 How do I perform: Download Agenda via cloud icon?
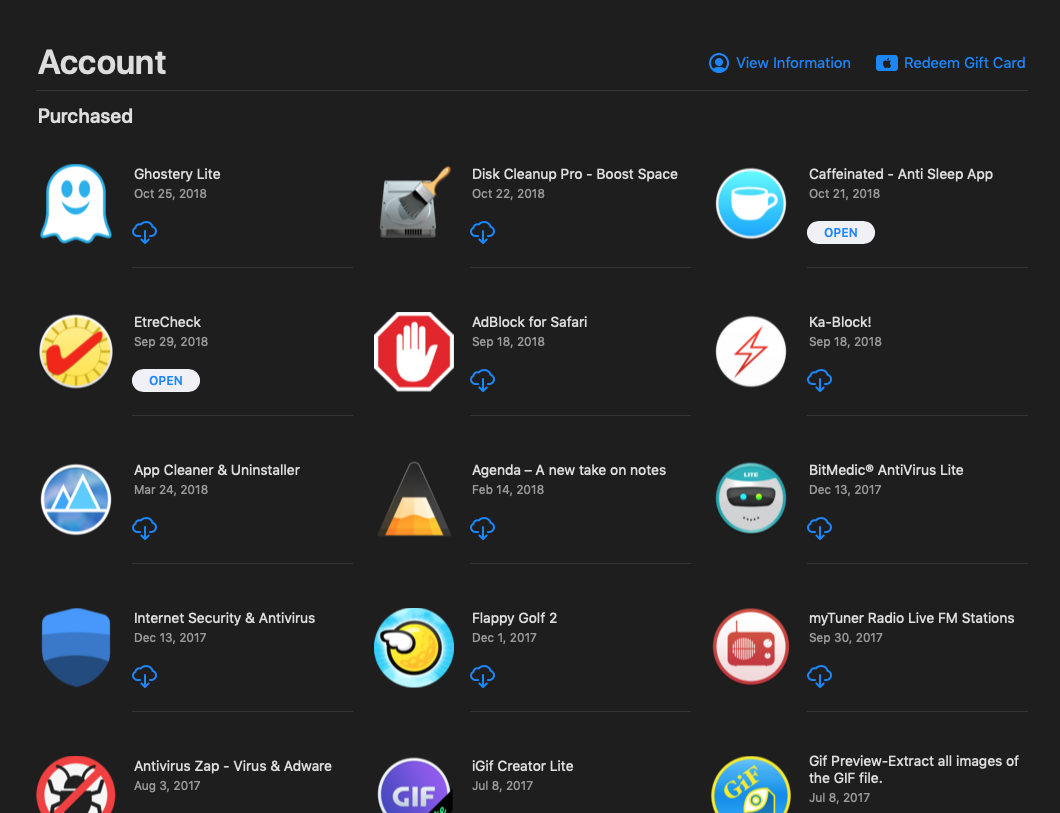[483, 528]
